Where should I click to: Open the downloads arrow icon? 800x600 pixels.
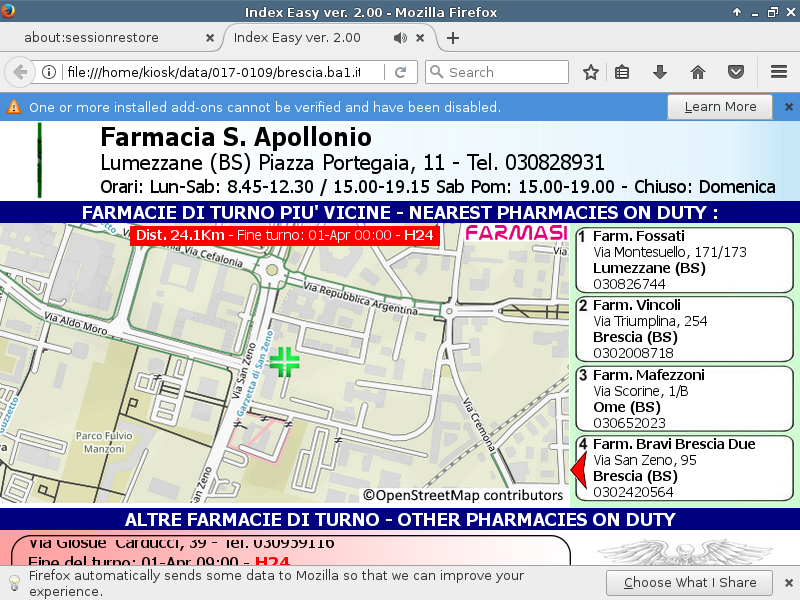660,72
